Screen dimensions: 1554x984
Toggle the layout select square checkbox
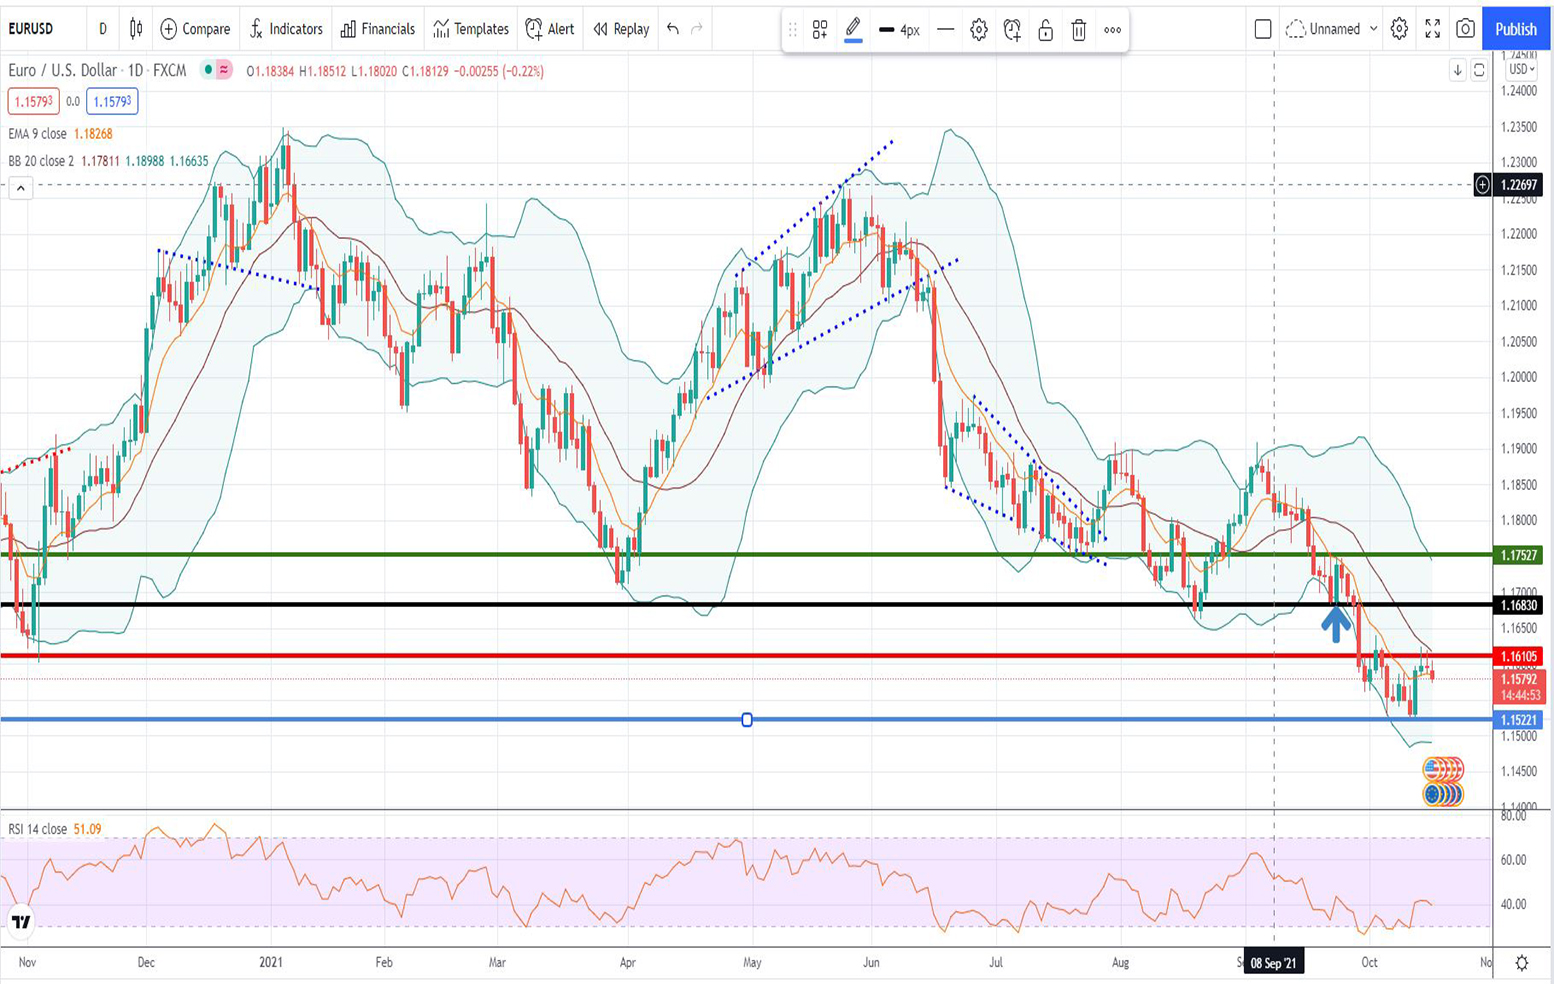click(1263, 29)
